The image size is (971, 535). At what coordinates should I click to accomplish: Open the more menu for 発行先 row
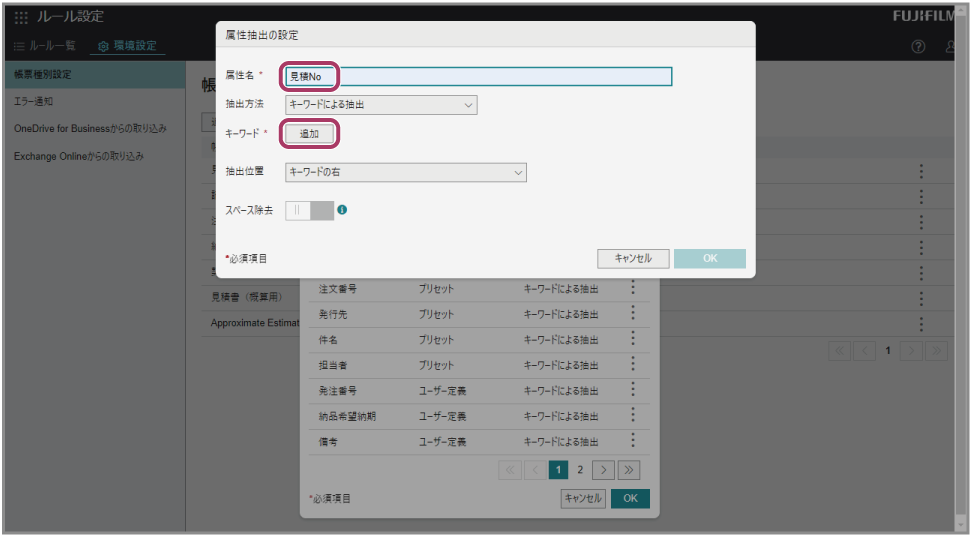633,313
